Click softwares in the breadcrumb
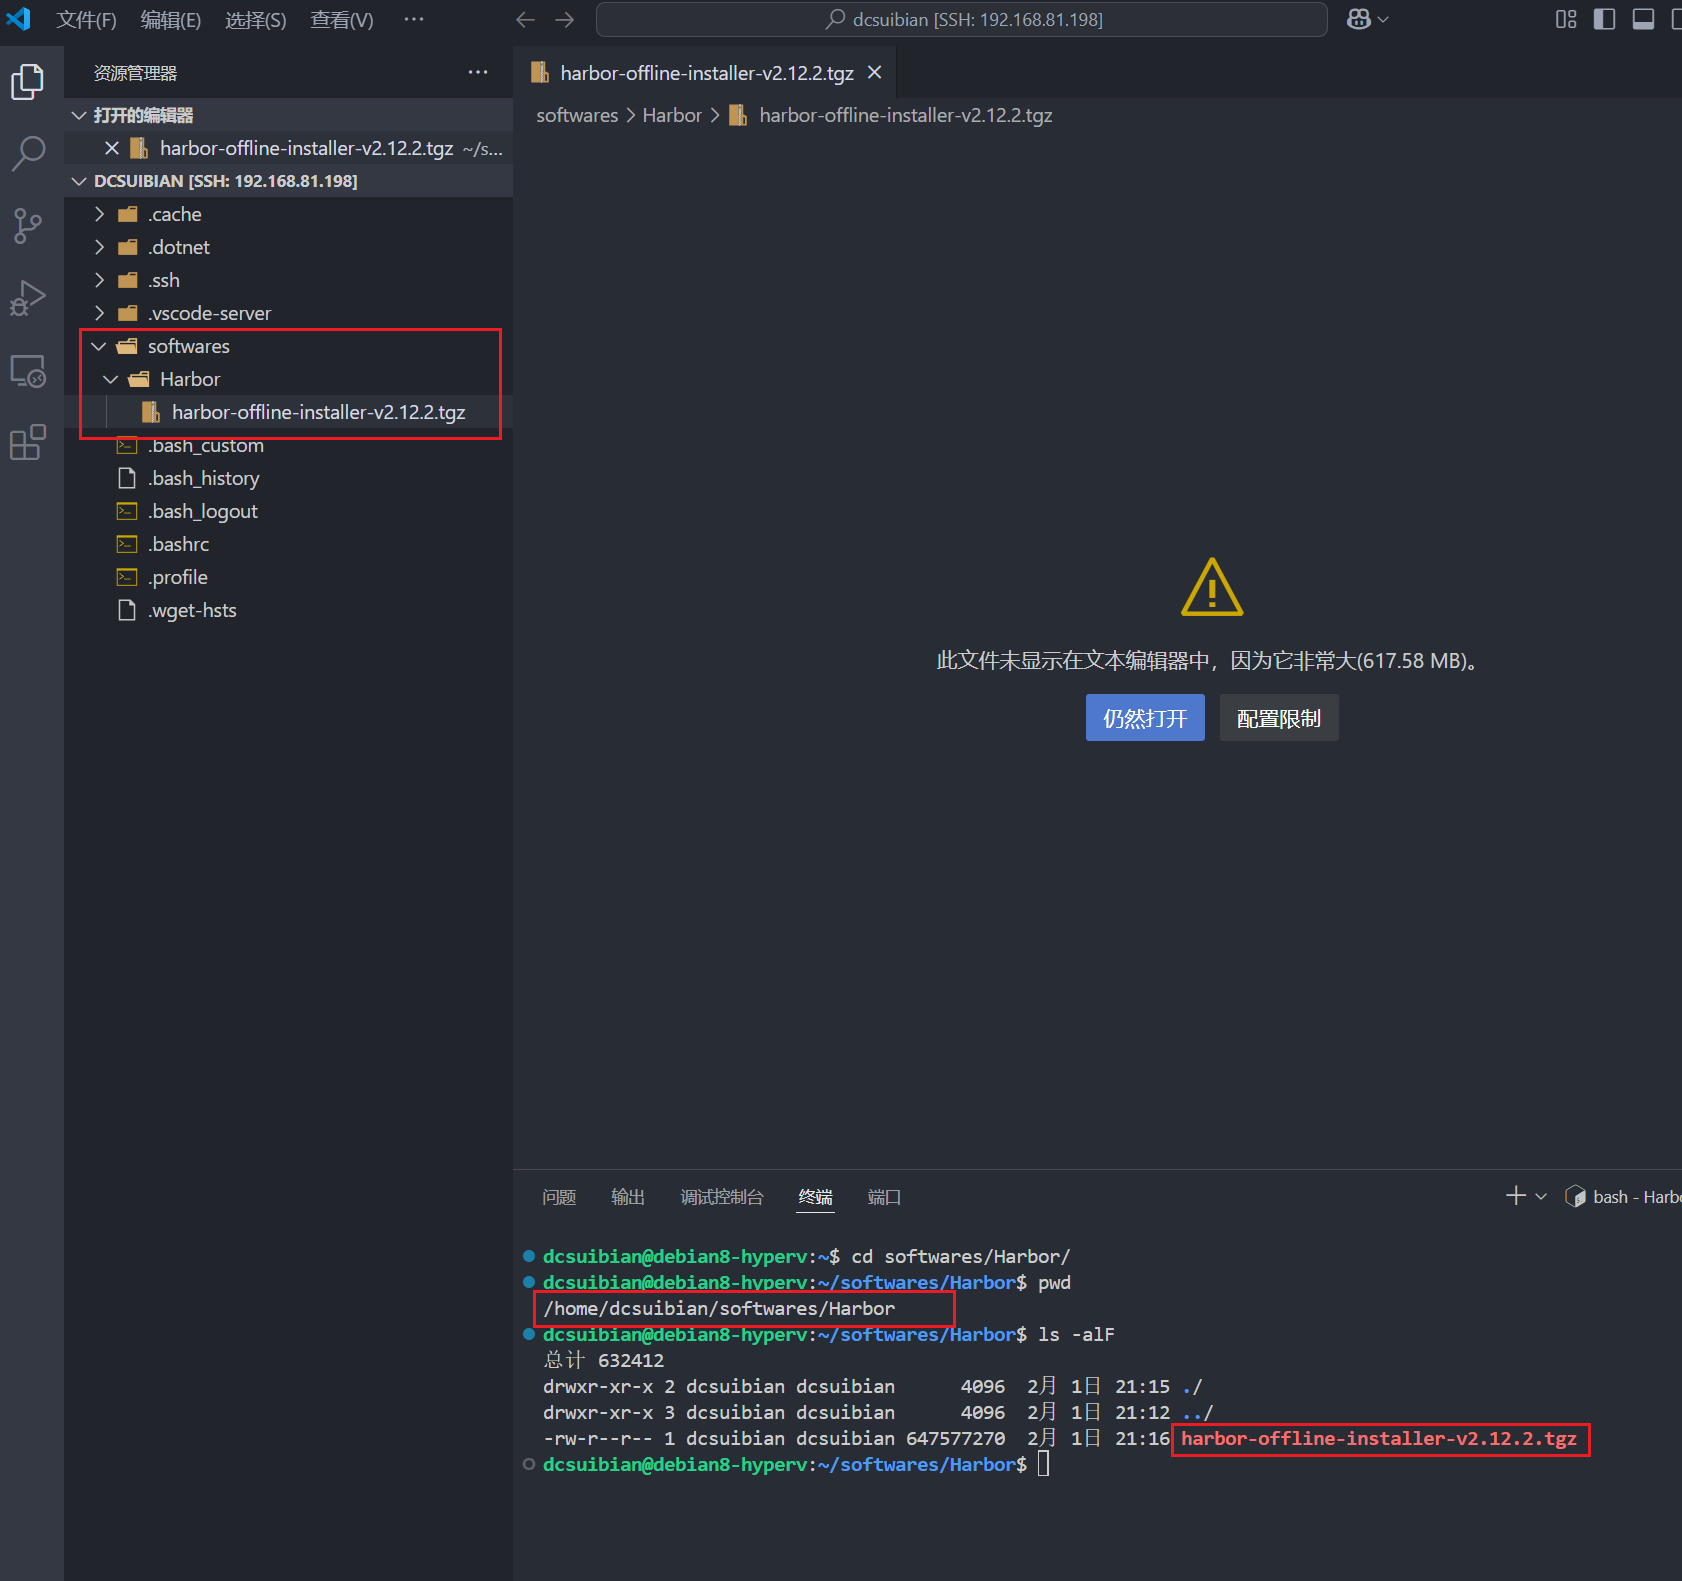This screenshot has height=1581, width=1682. (x=577, y=115)
